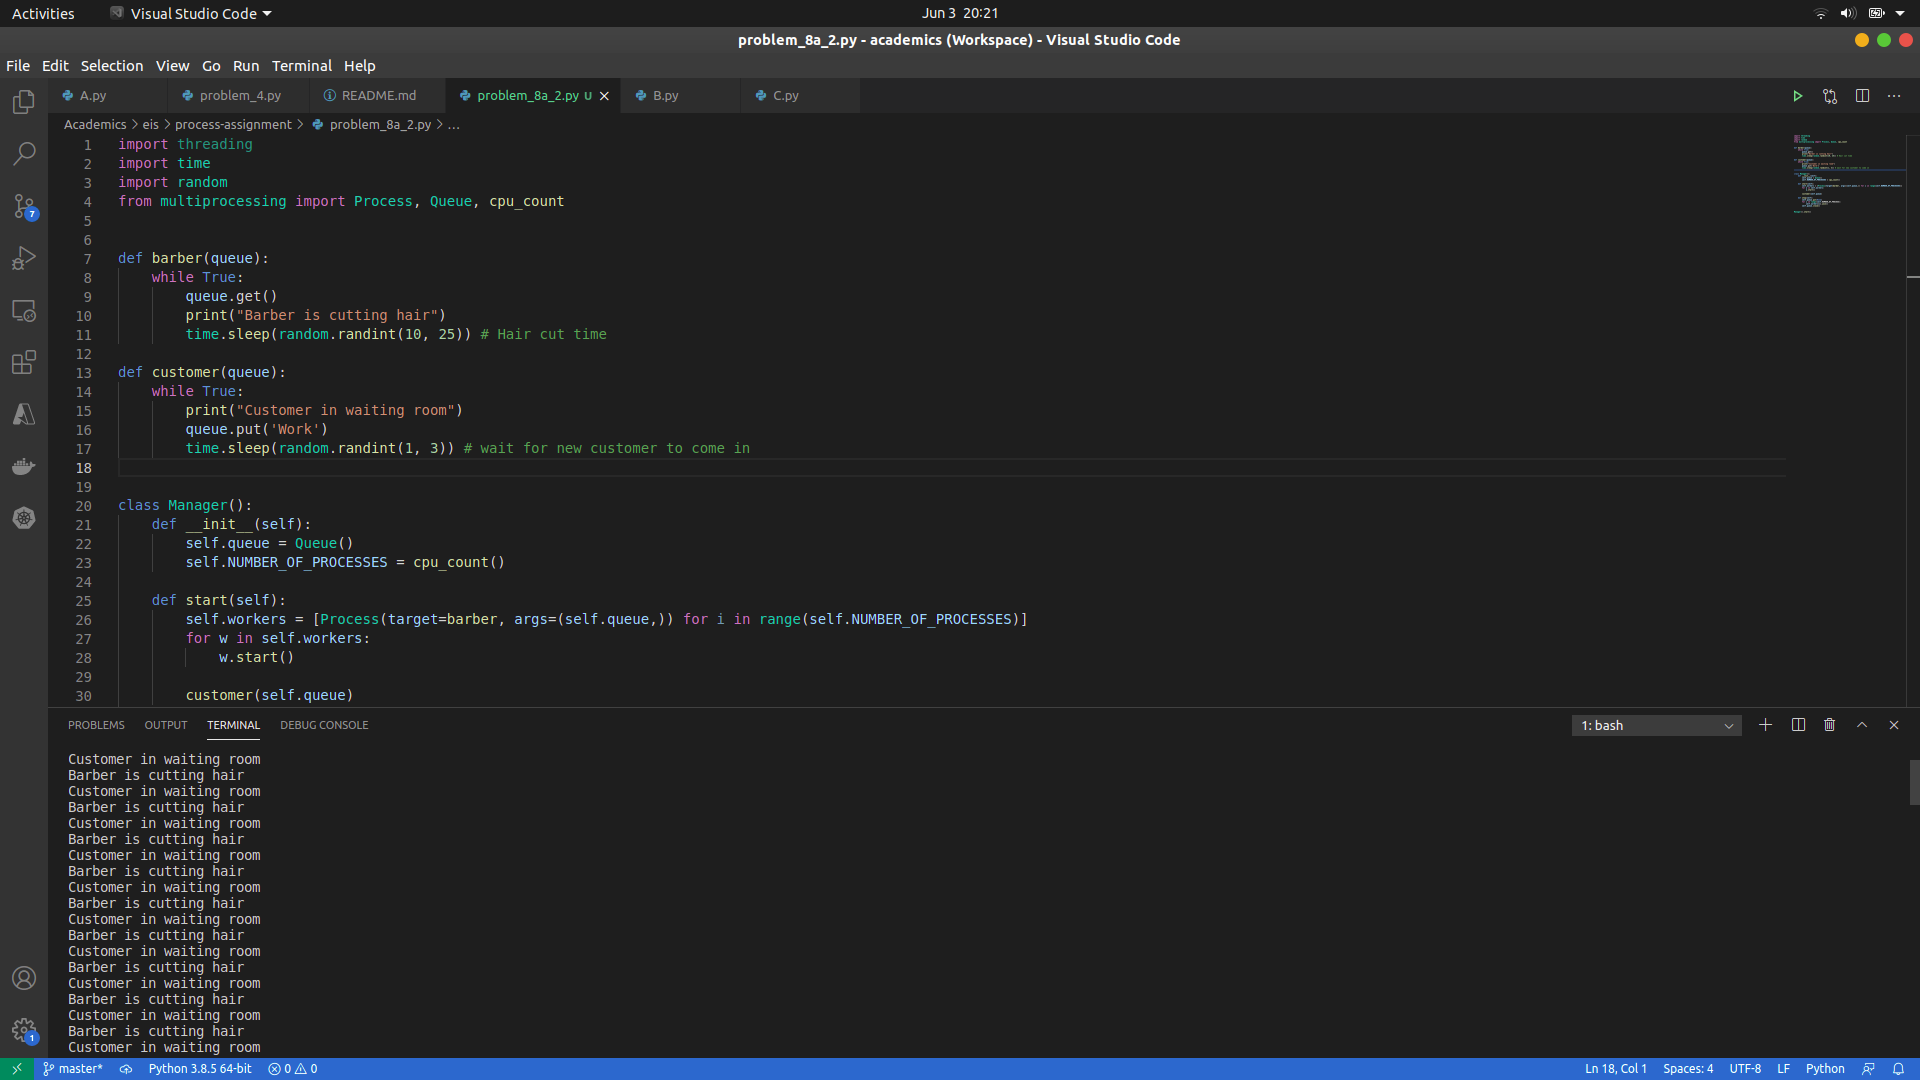Change language mode Python
The height and width of the screenshot is (1080, 1920).
point(1825,1069)
